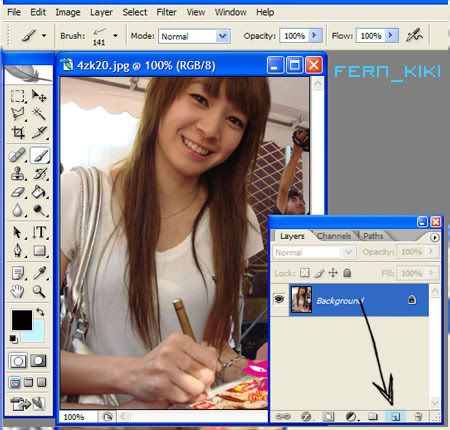Open the File menu
450x430 pixels.
tap(14, 12)
